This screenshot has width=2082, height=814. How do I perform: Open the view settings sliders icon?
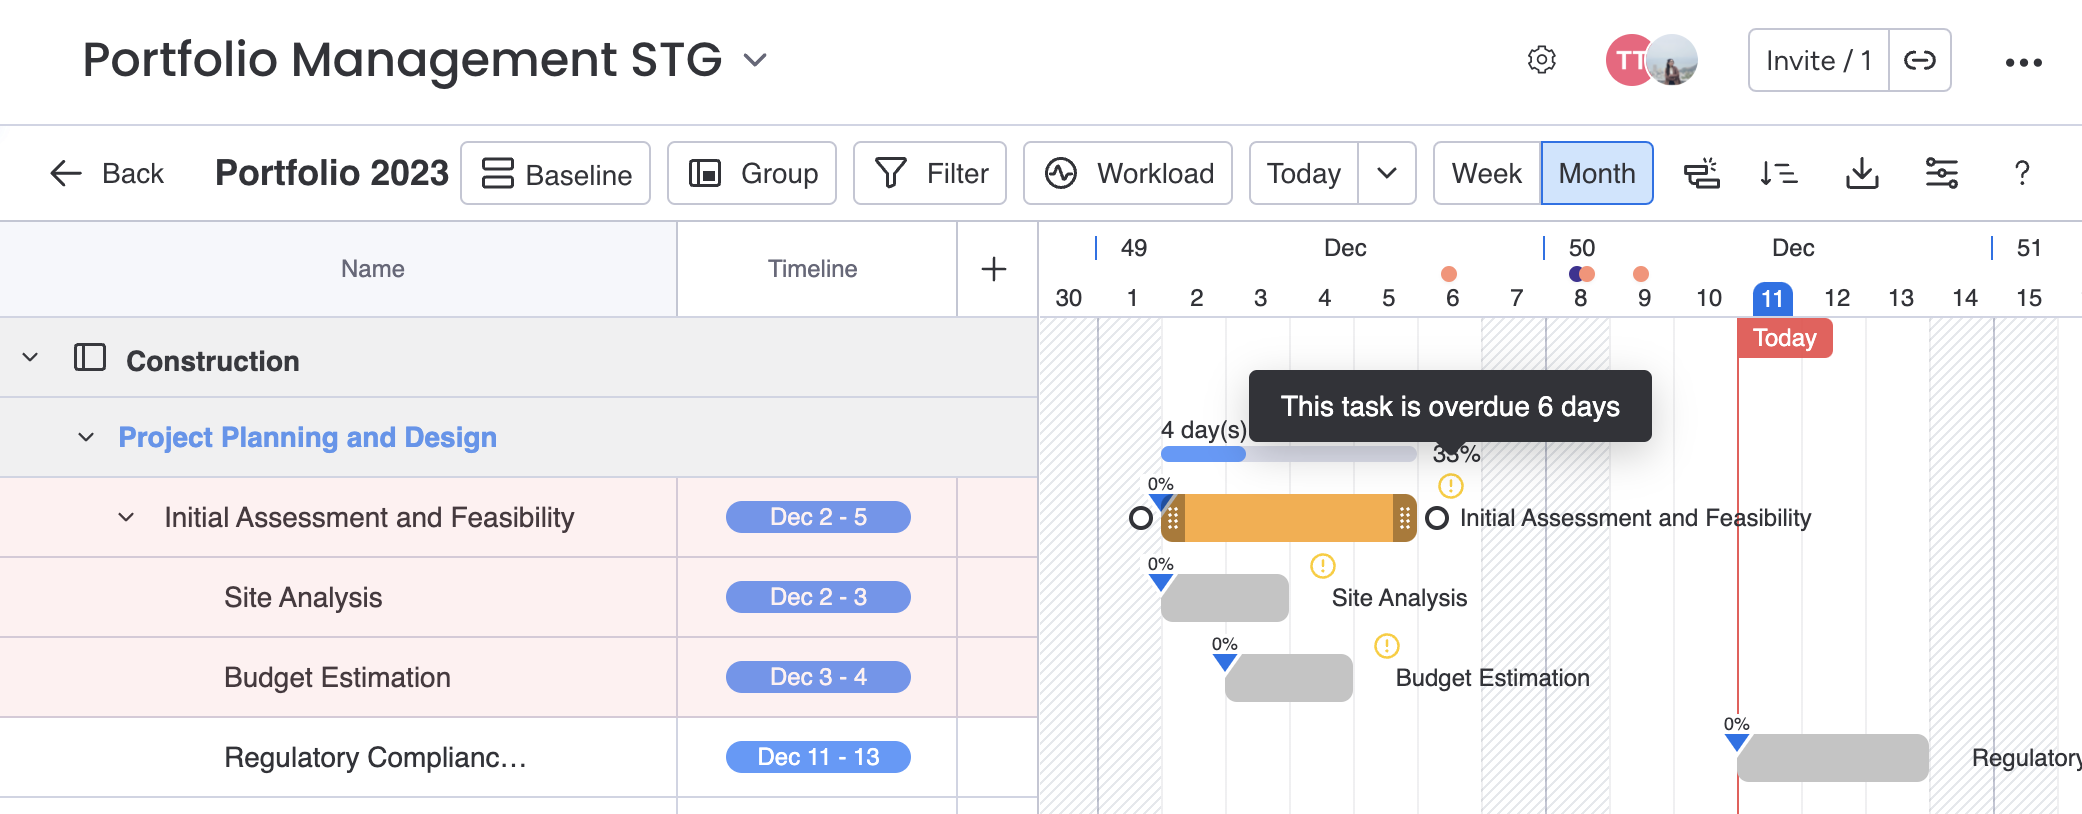[x=1941, y=173]
